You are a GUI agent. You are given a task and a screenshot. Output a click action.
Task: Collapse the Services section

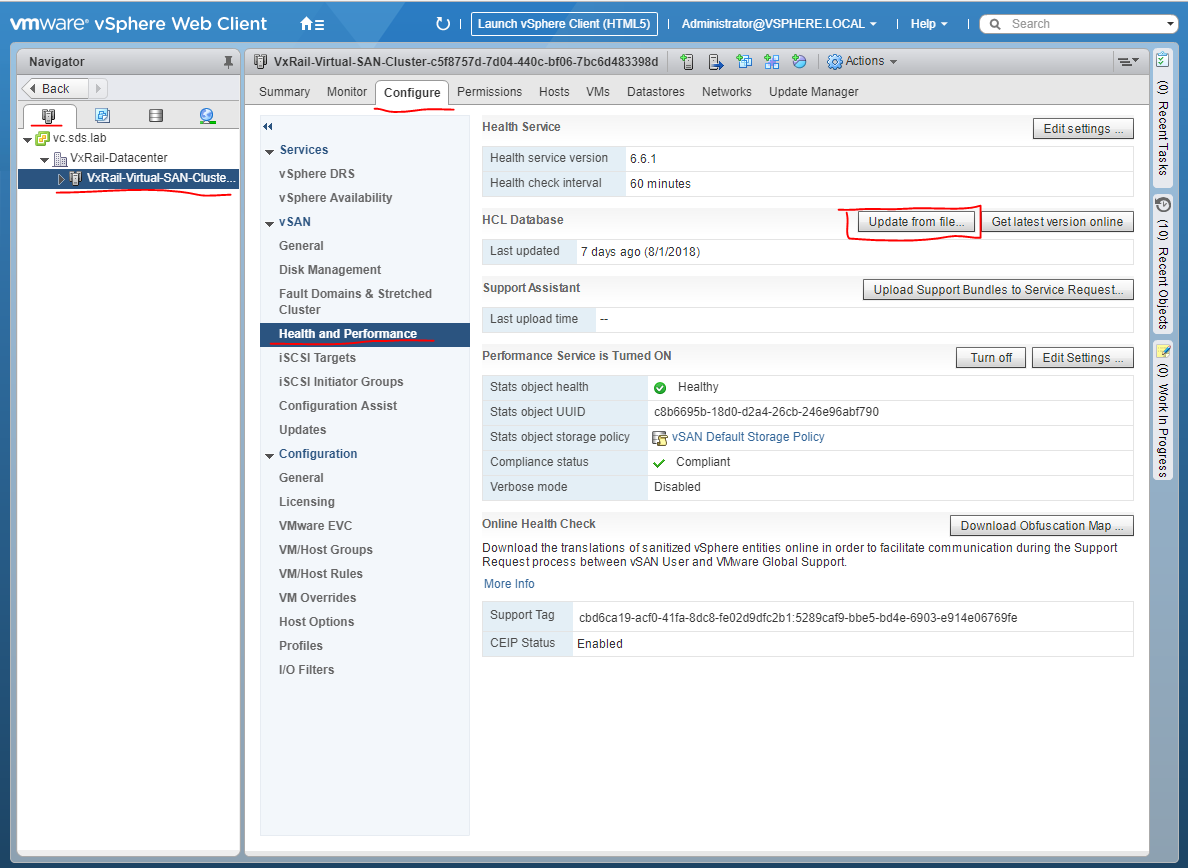pos(269,151)
